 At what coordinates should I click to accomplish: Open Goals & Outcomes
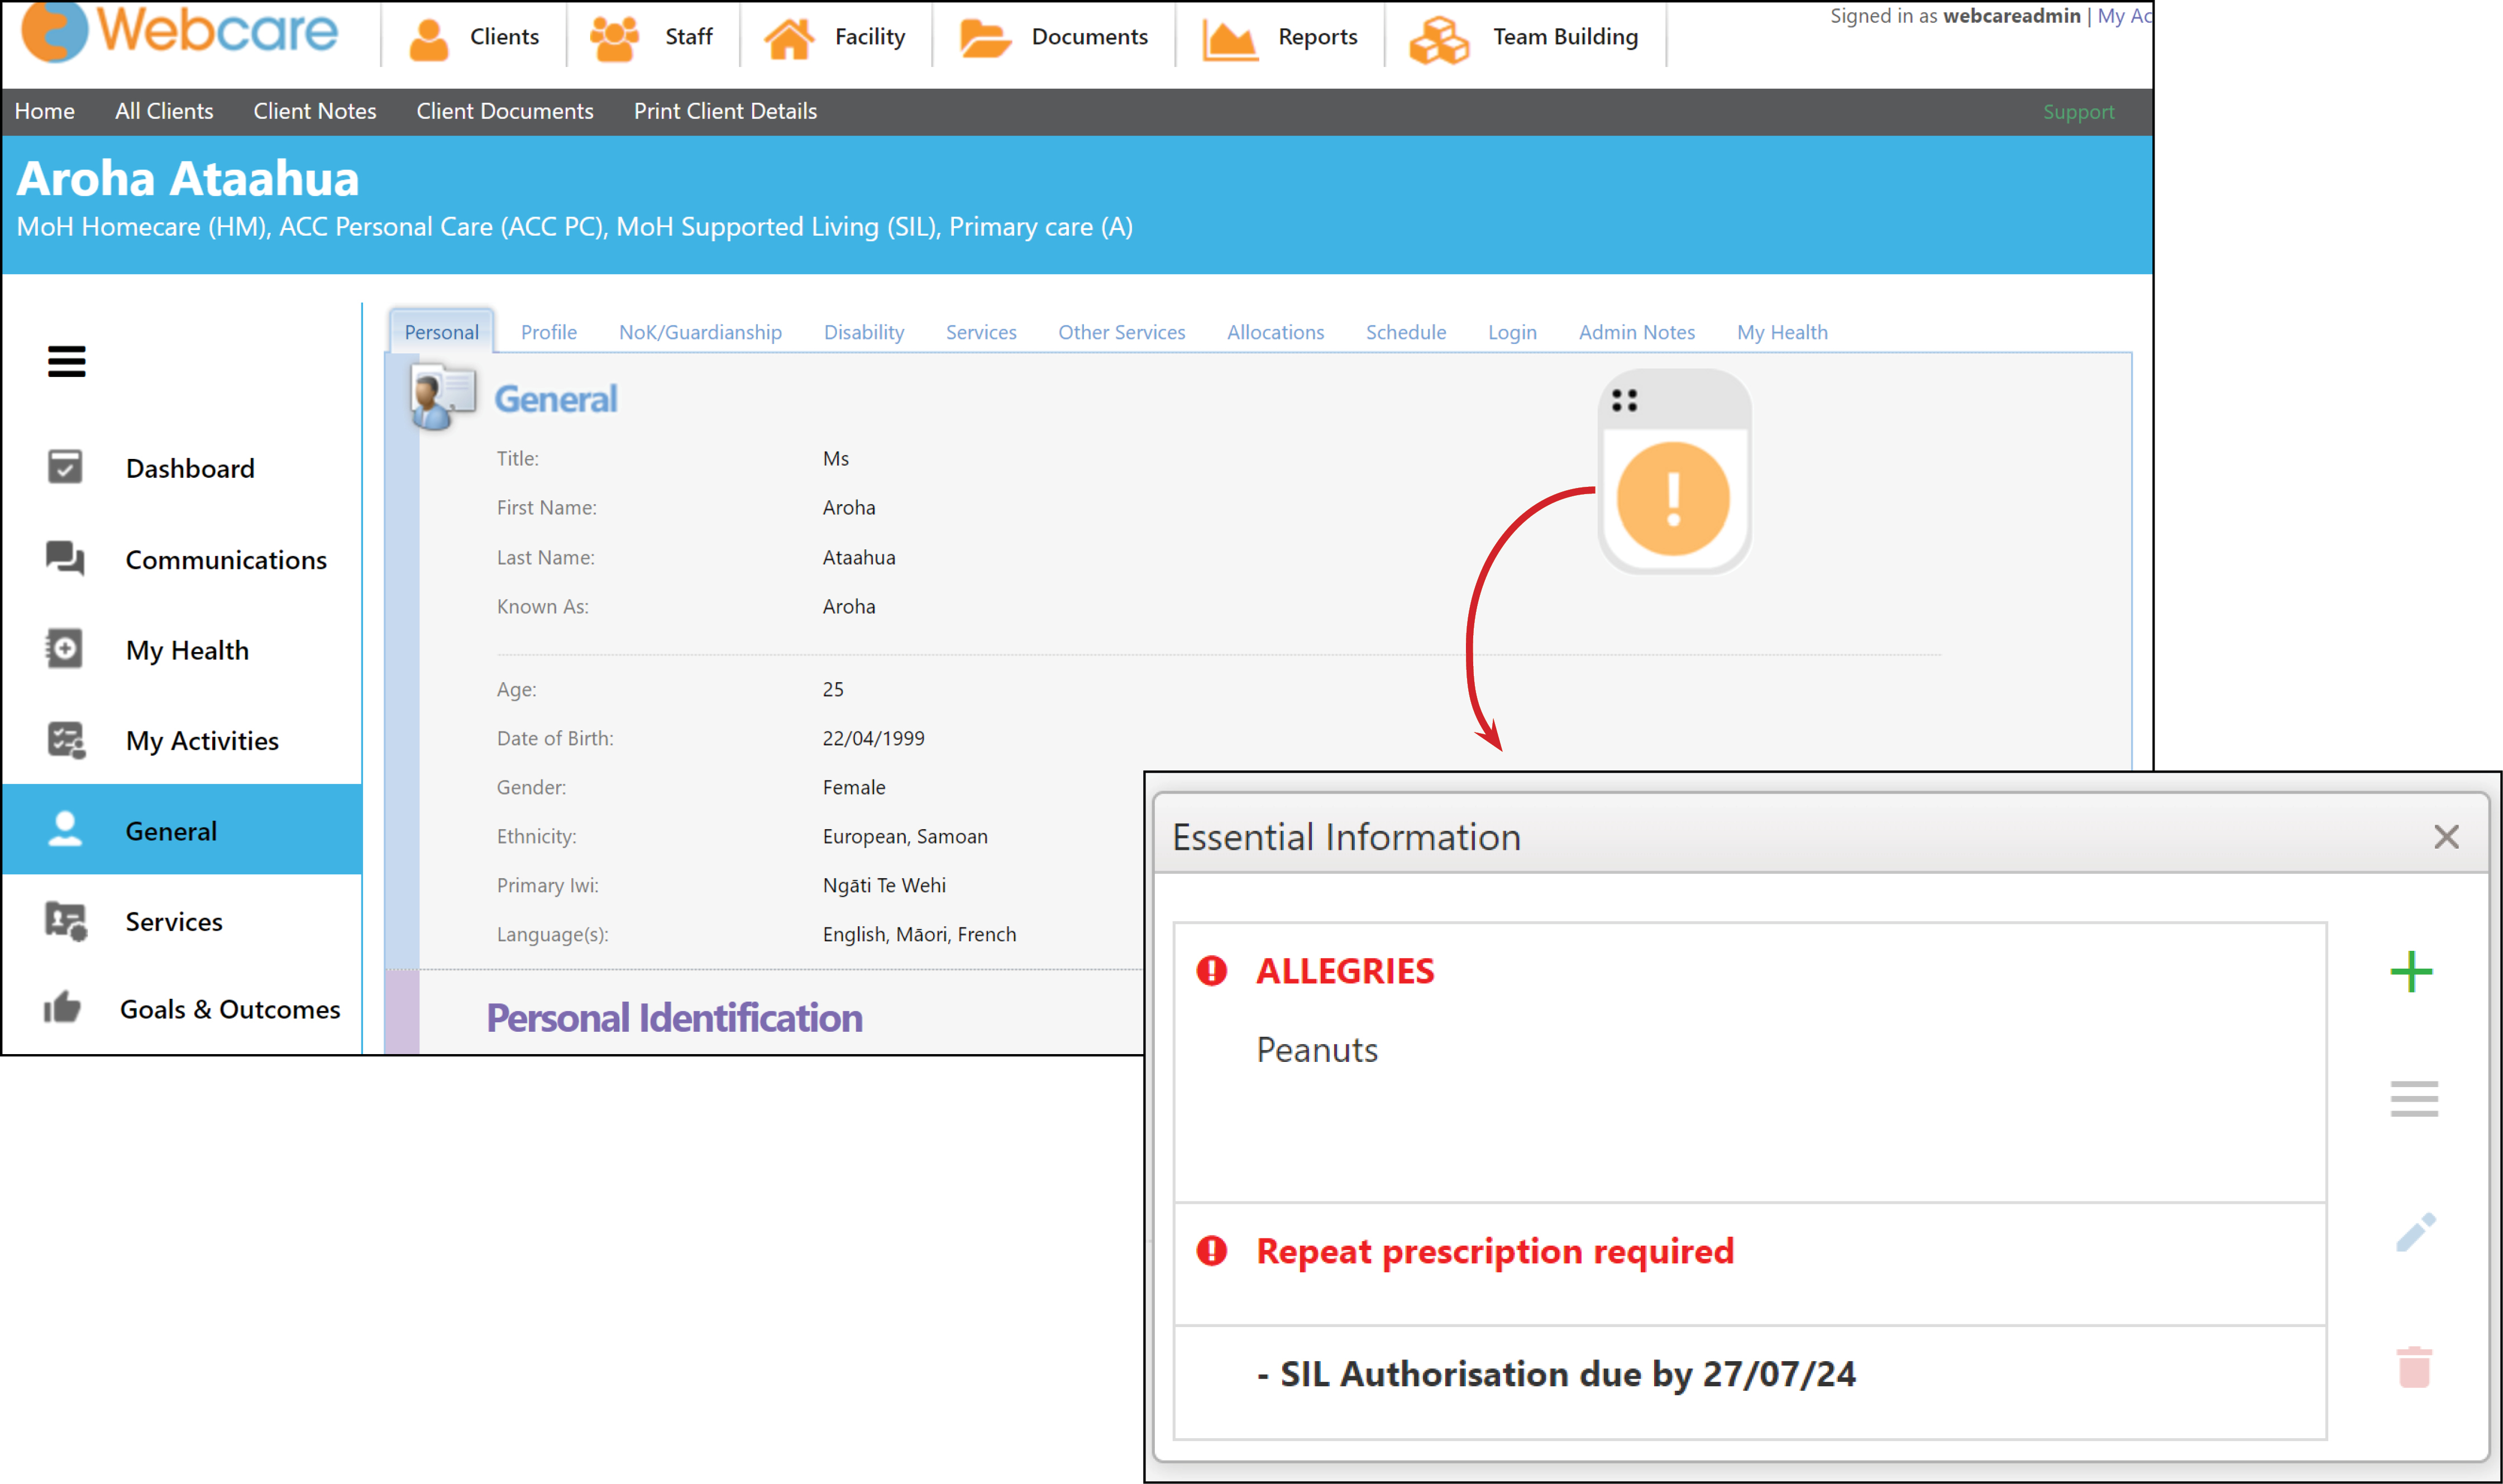[x=230, y=1009]
